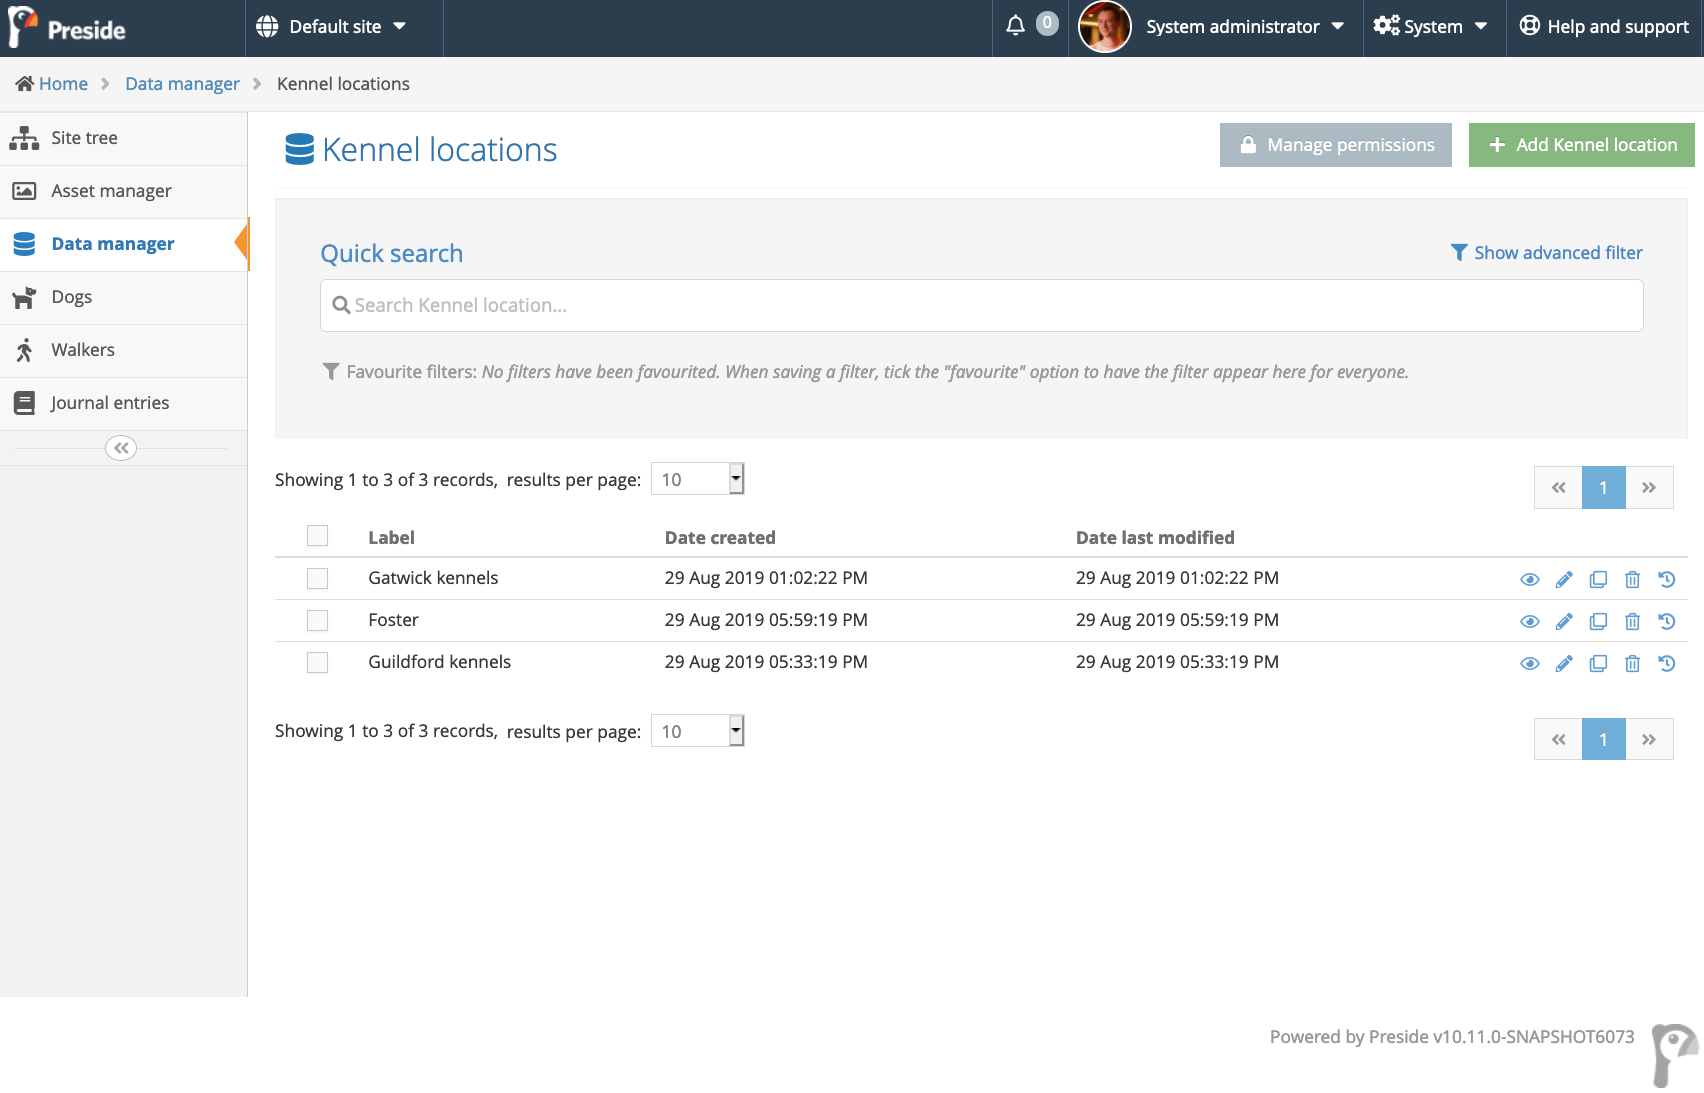Open version history for Guildford kennels
Image resolution: width=1704 pixels, height=1093 pixels.
[x=1666, y=663]
